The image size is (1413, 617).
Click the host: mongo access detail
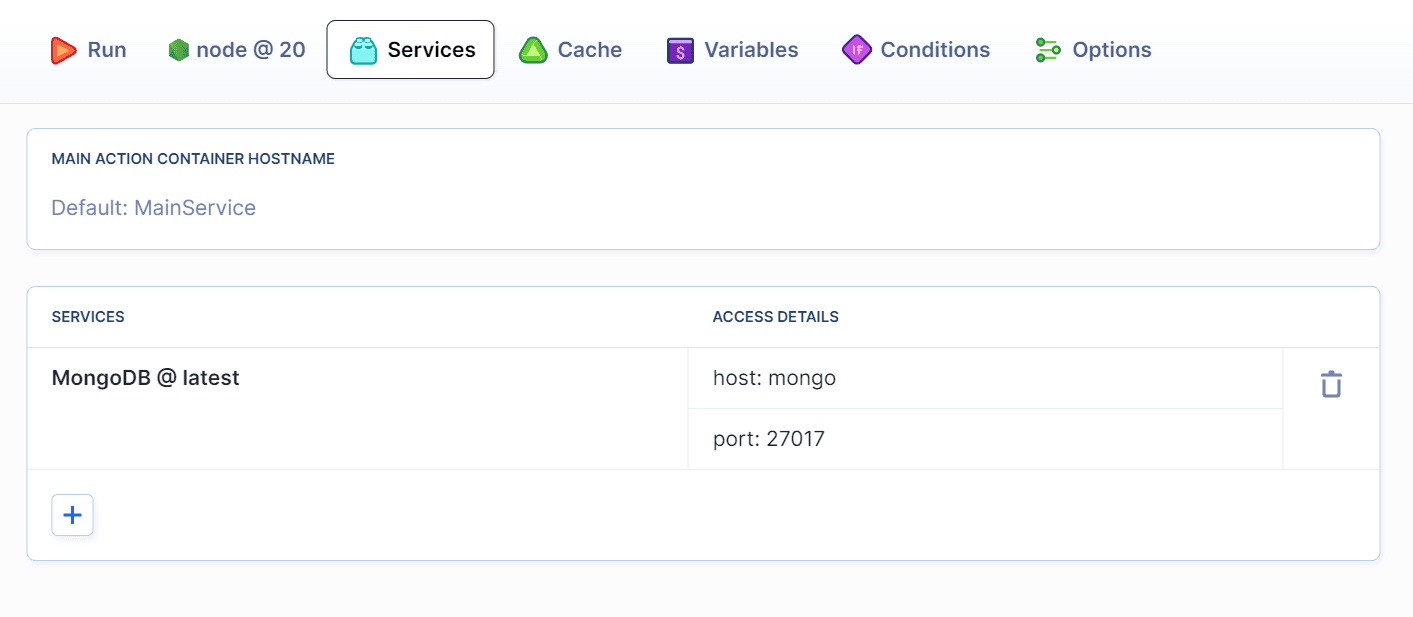pos(775,377)
